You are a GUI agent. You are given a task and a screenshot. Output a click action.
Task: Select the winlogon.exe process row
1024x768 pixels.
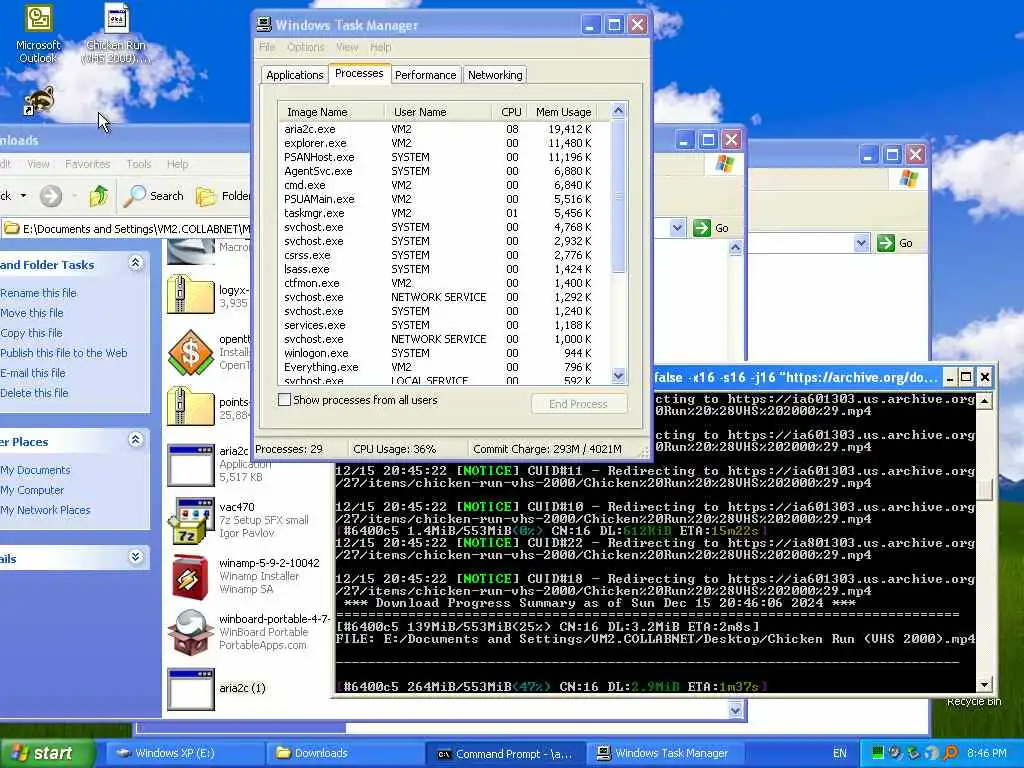[444, 353]
